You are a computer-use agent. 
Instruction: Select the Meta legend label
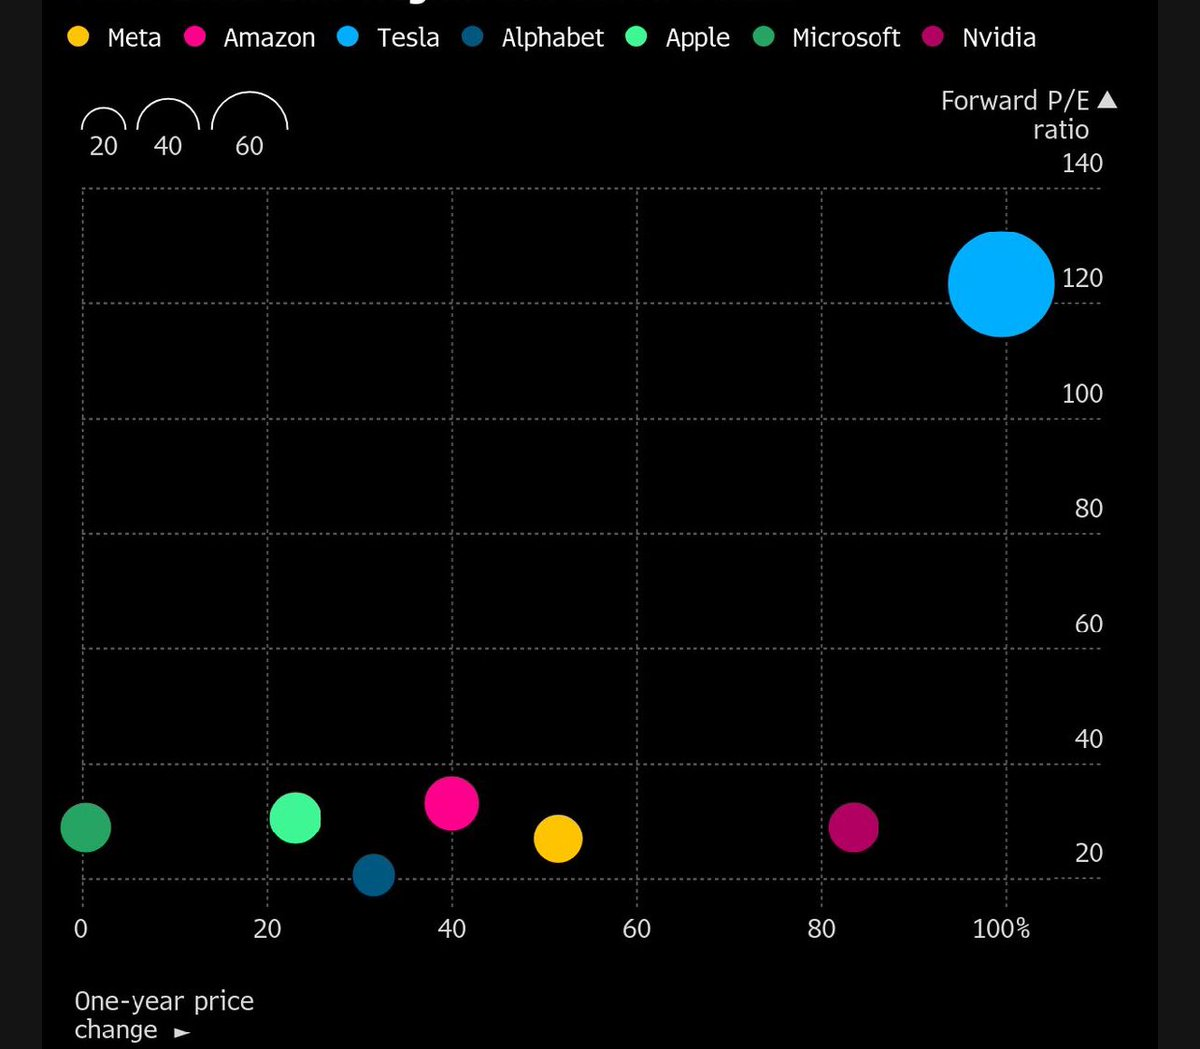(x=134, y=38)
